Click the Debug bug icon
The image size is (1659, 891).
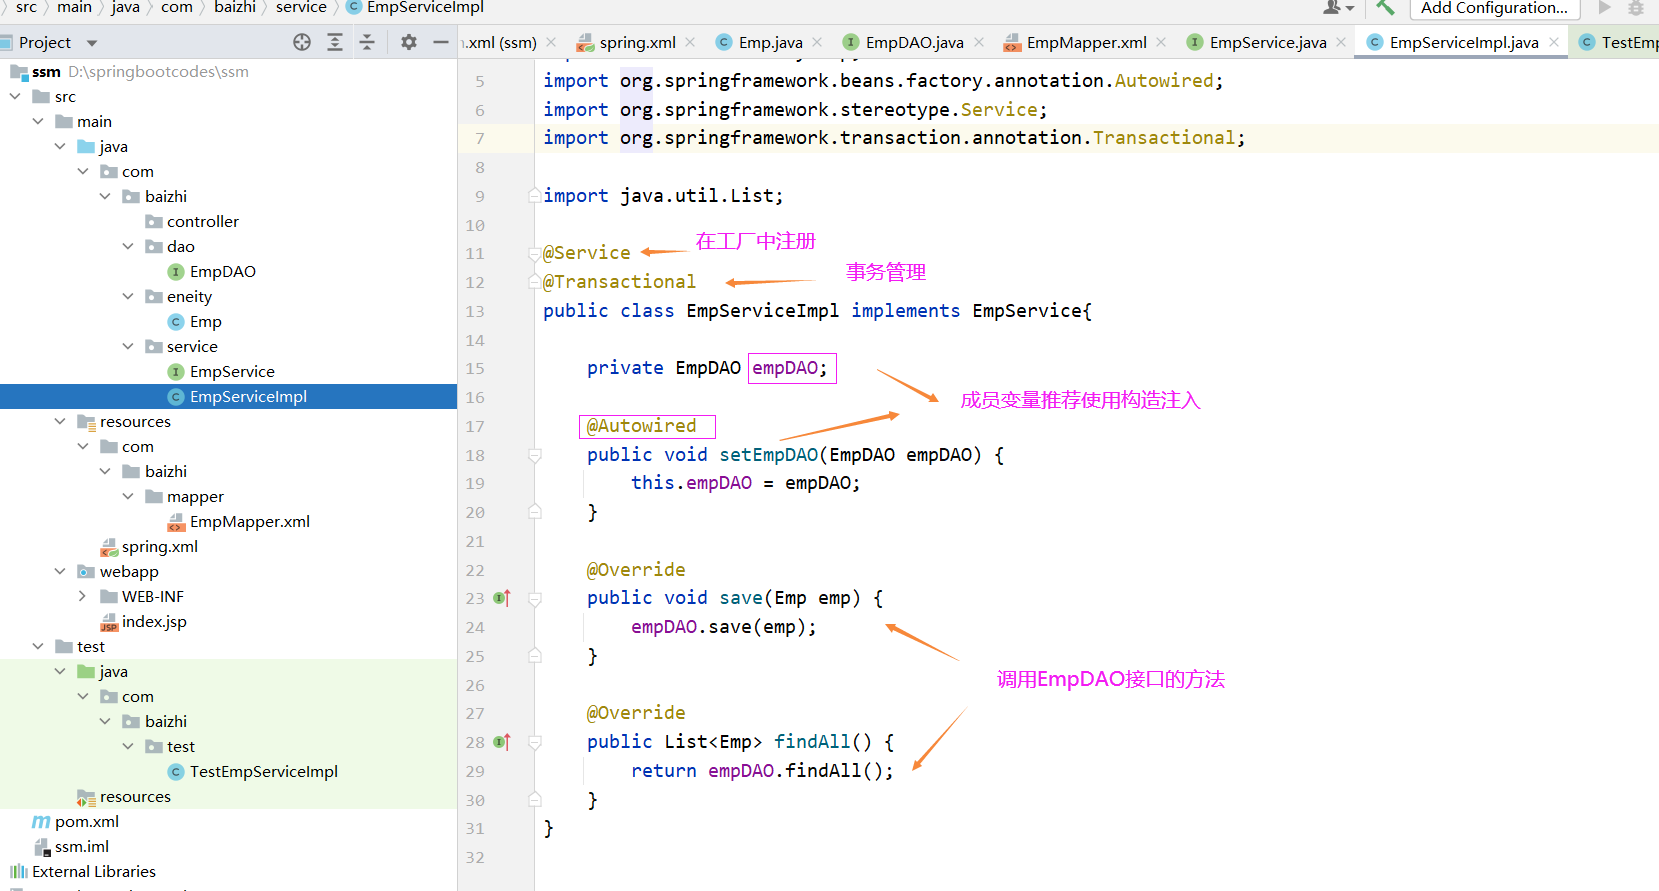[1636, 7]
